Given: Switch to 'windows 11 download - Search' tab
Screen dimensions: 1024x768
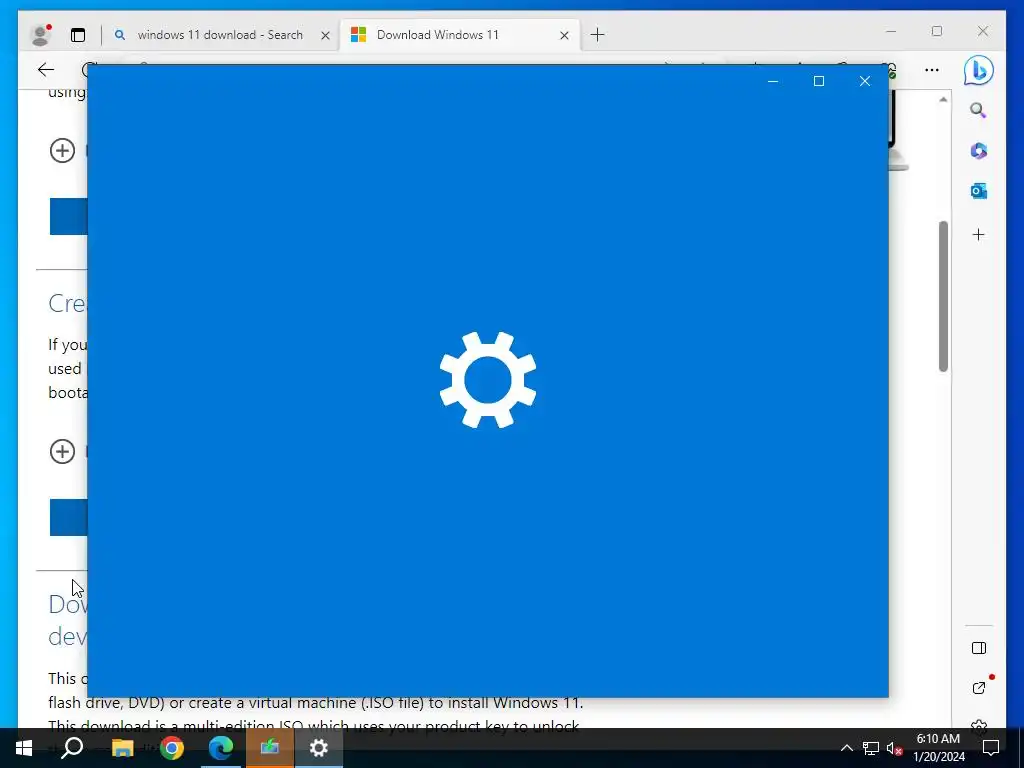Looking at the screenshot, I should (x=220, y=35).
